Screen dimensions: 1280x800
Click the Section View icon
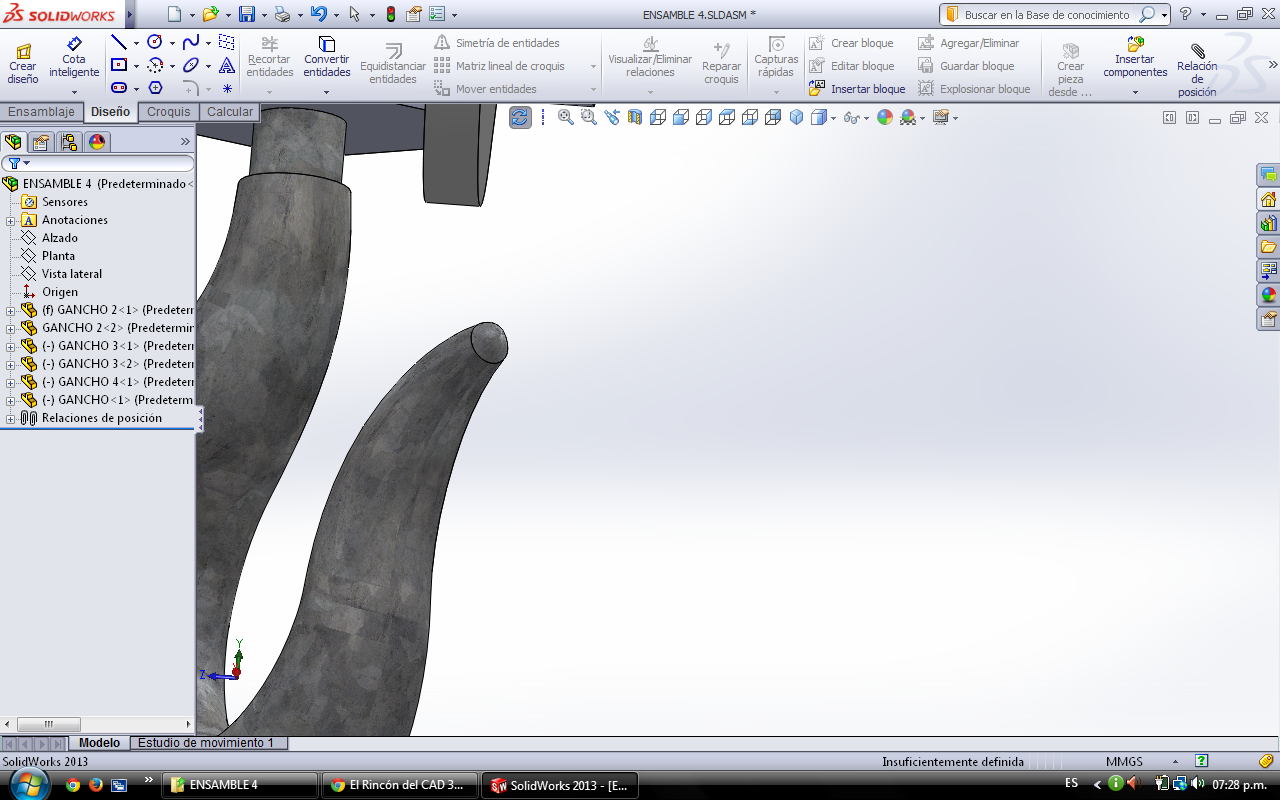coord(635,117)
